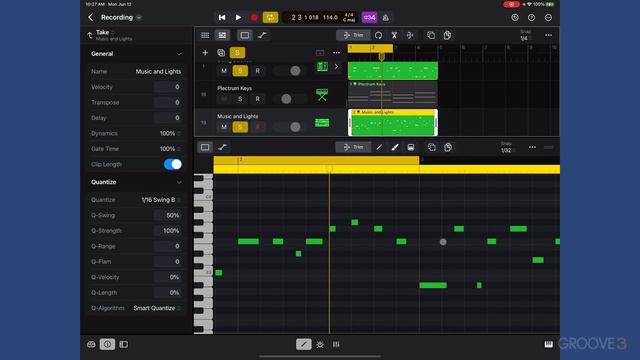Viewport: 640px width, 360px height.
Task: Select the Loop tool in tracks toolbar
Action: coord(378,36)
